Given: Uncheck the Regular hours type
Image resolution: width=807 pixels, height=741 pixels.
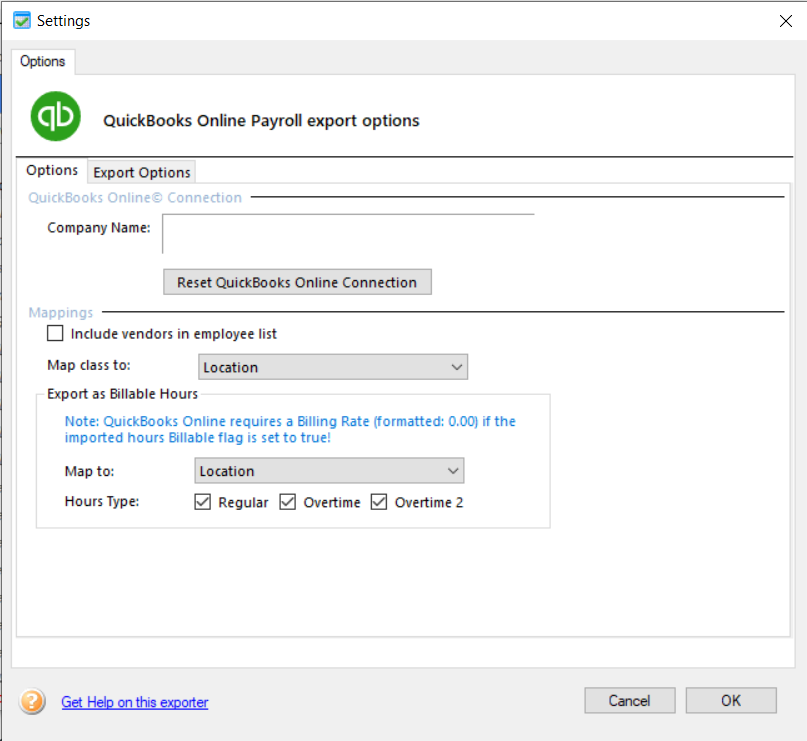Looking at the screenshot, I should click(x=203, y=502).
